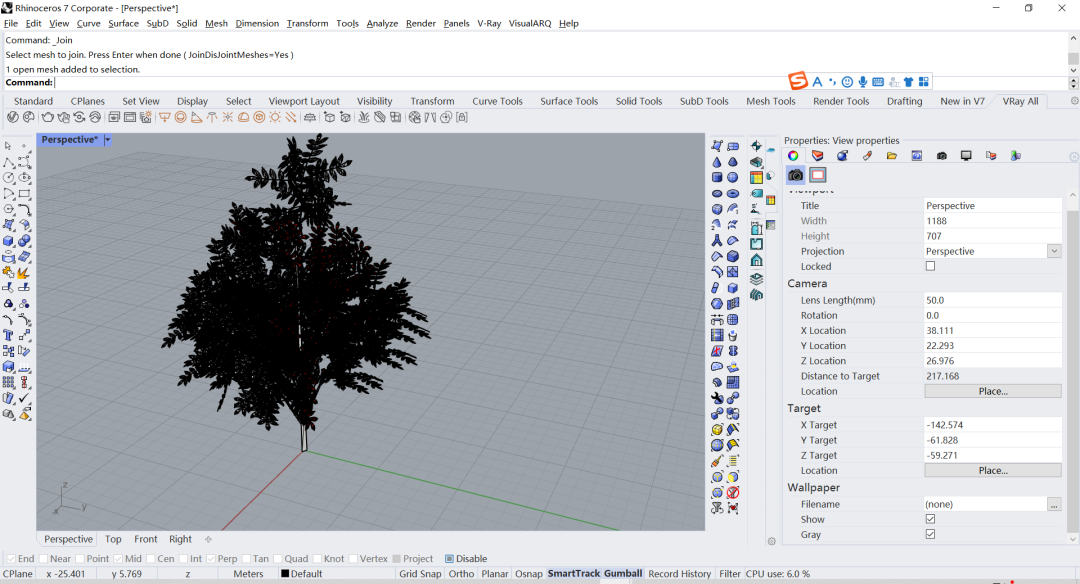
Task: Open the Display monitor panel icon
Action: (x=966, y=156)
